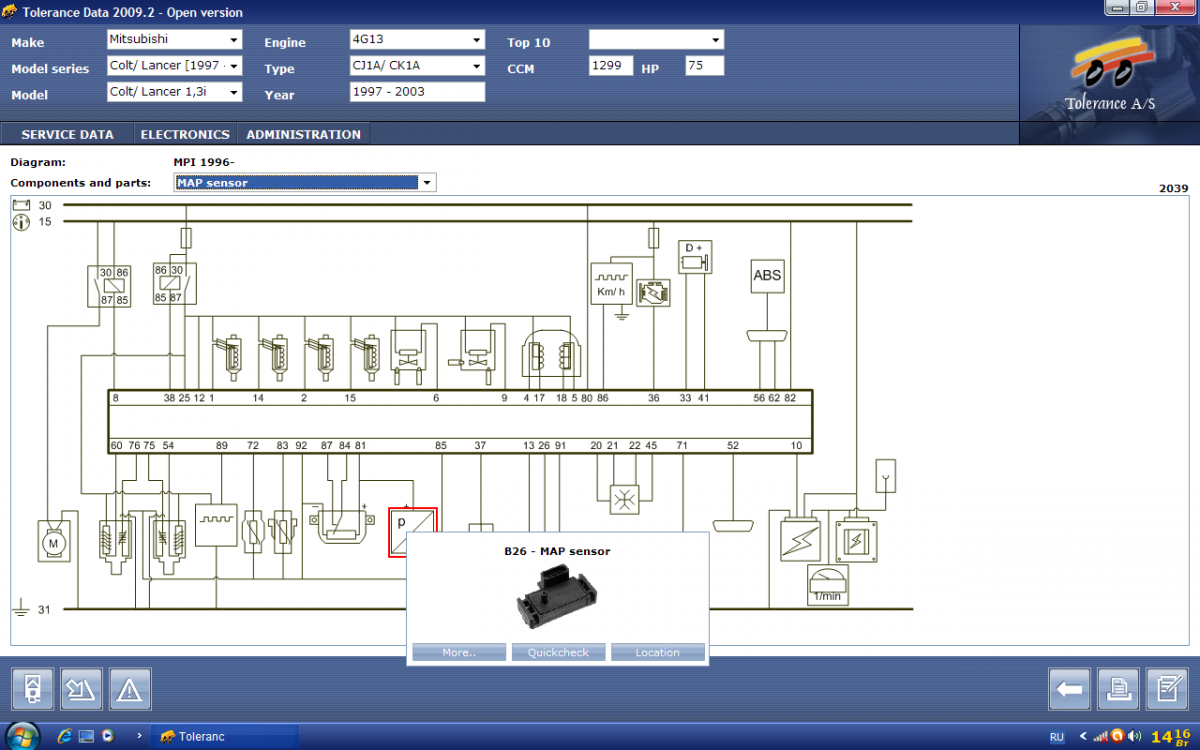
Task: Select the ABS component in the diagram
Action: (x=767, y=276)
